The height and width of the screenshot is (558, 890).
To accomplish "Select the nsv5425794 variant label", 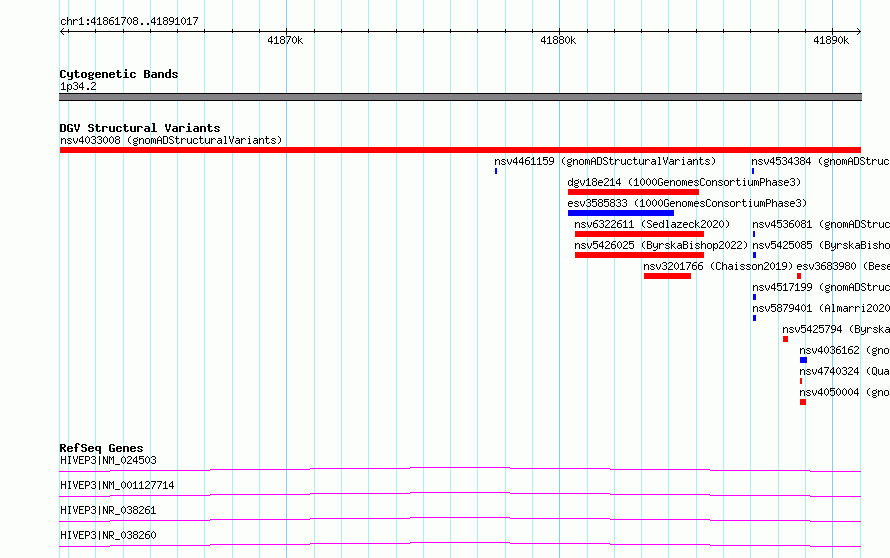I will (x=836, y=329).
